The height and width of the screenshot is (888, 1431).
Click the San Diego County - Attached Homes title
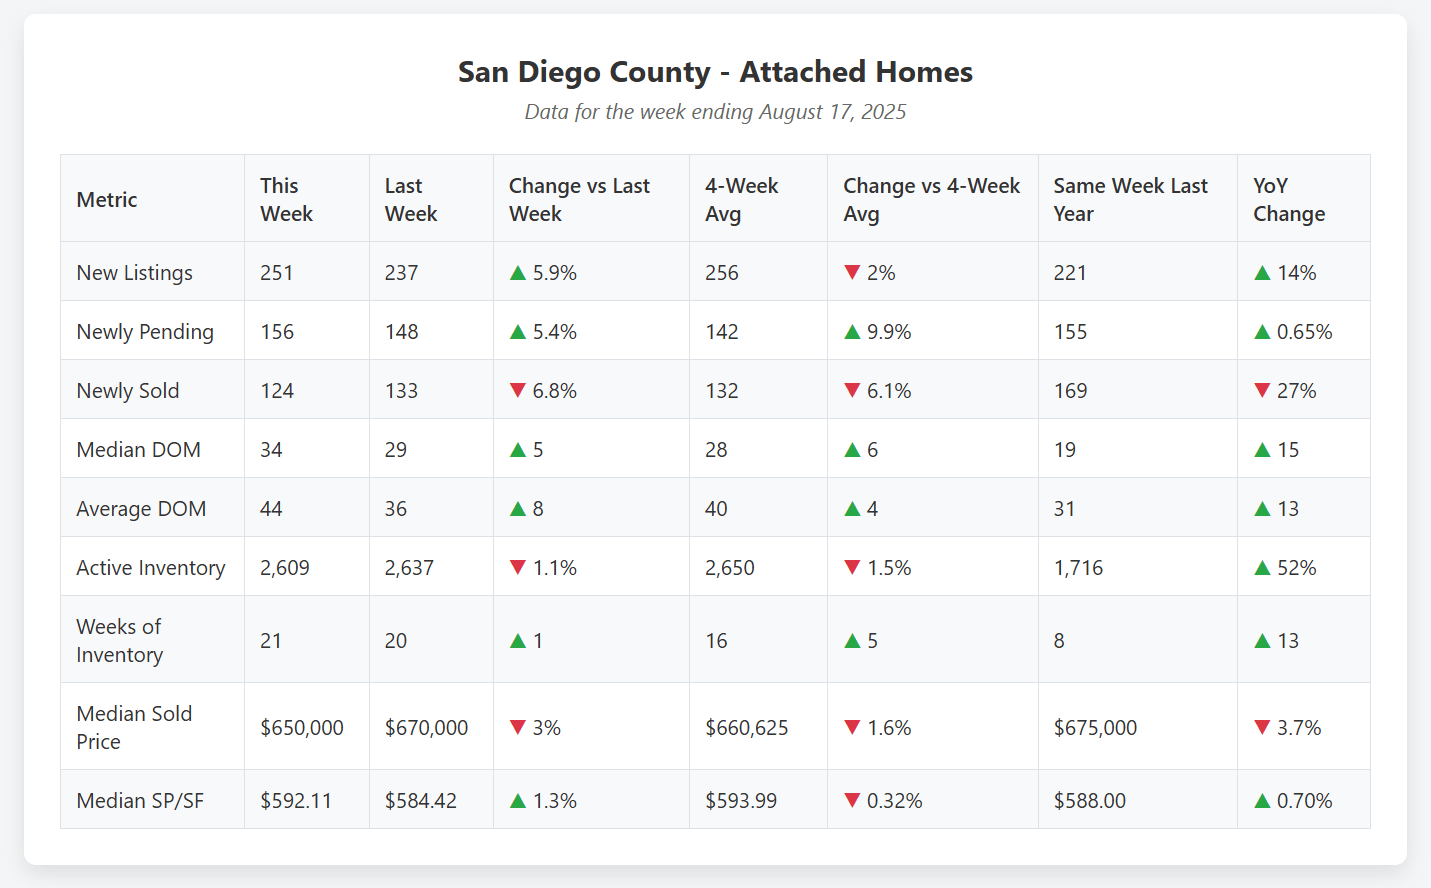(x=715, y=72)
